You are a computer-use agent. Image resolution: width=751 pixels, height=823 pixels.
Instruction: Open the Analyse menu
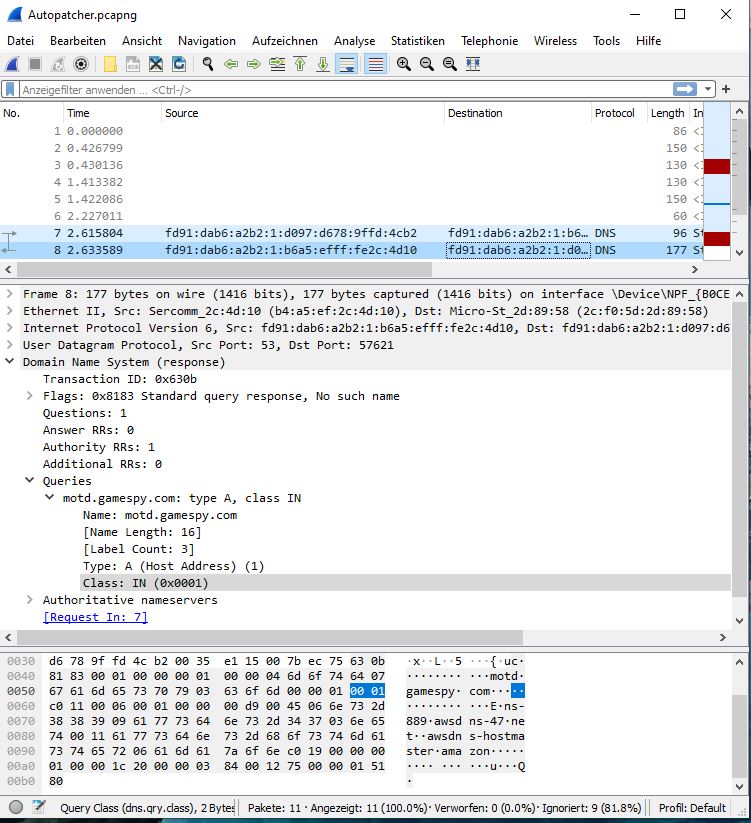pos(354,41)
